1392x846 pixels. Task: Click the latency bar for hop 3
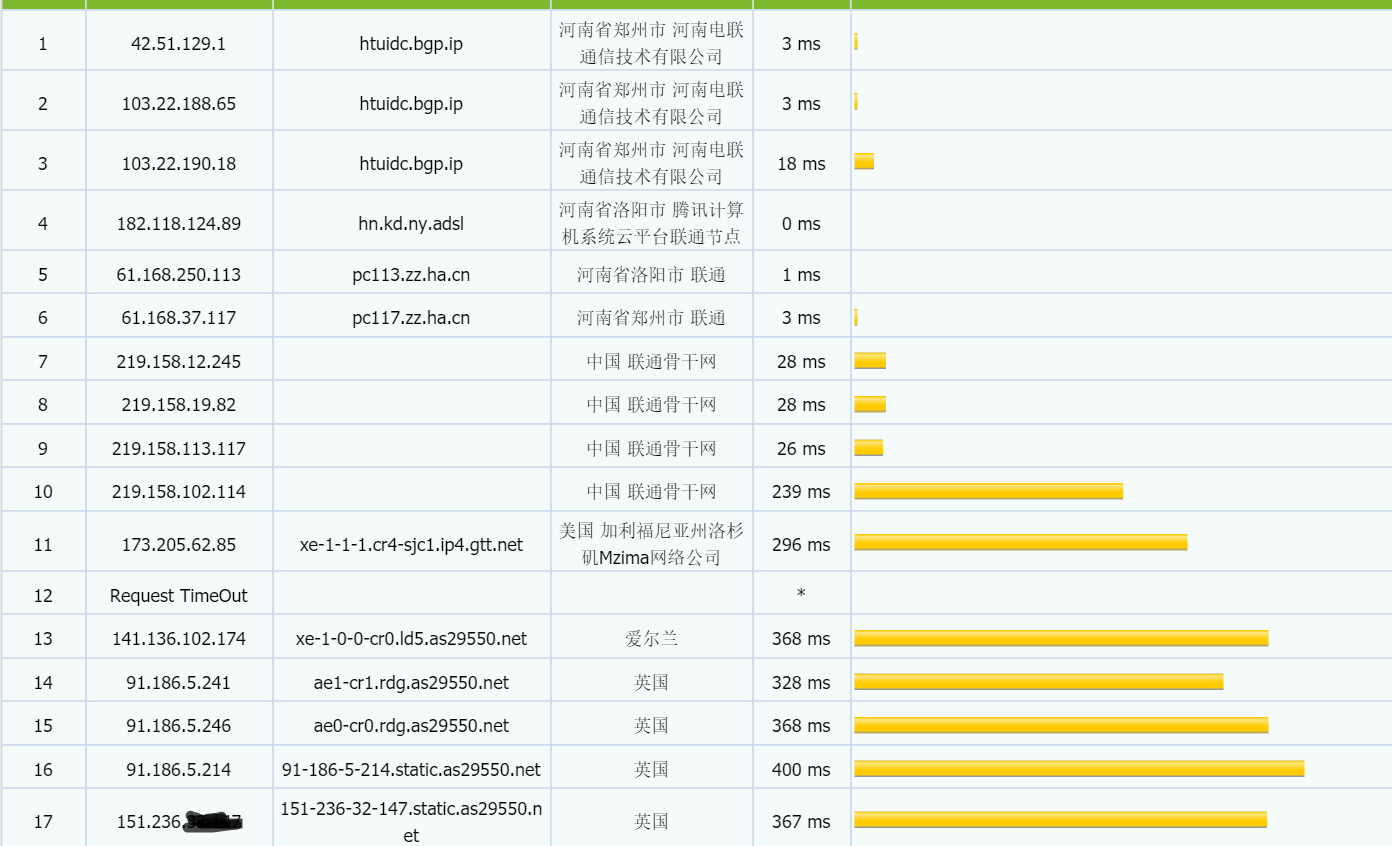(x=864, y=161)
